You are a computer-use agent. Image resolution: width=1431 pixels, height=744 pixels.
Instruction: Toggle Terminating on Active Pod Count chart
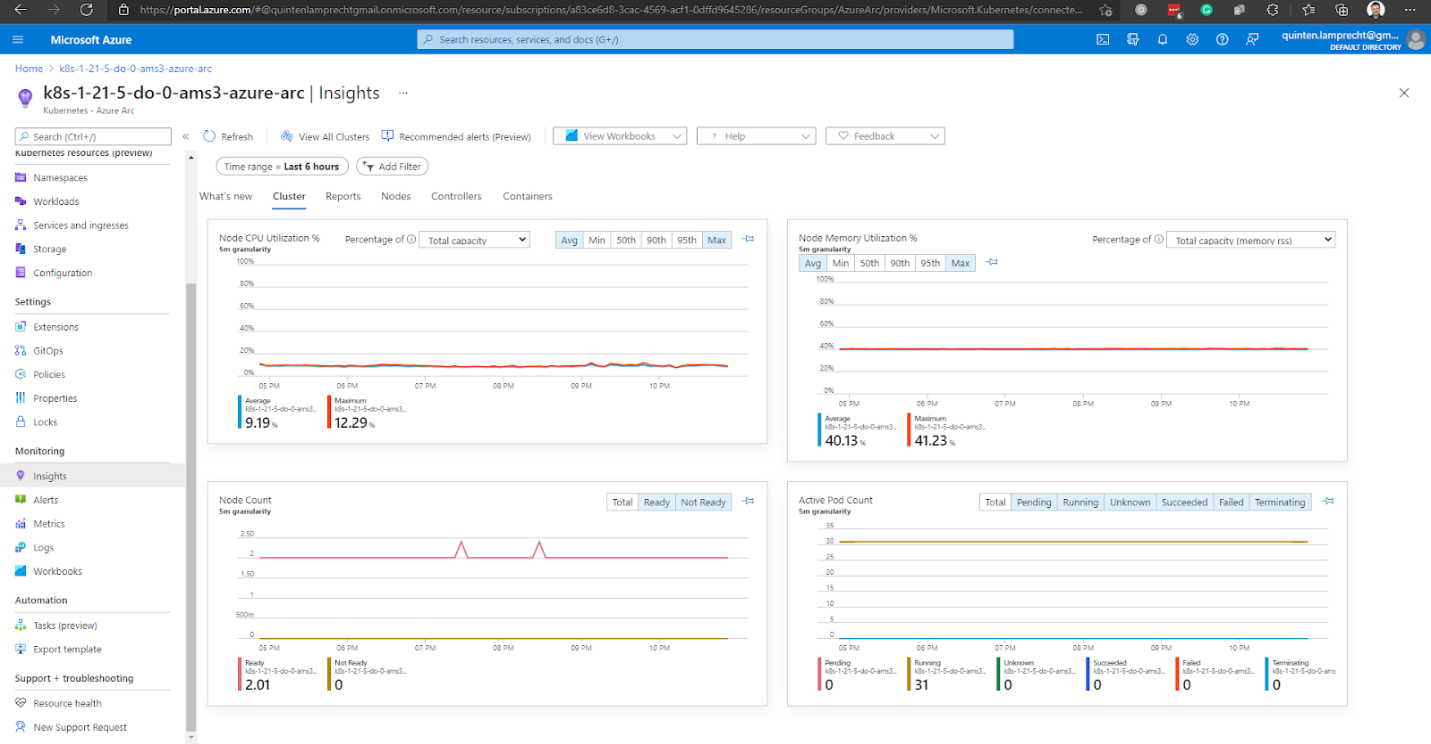1280,502
